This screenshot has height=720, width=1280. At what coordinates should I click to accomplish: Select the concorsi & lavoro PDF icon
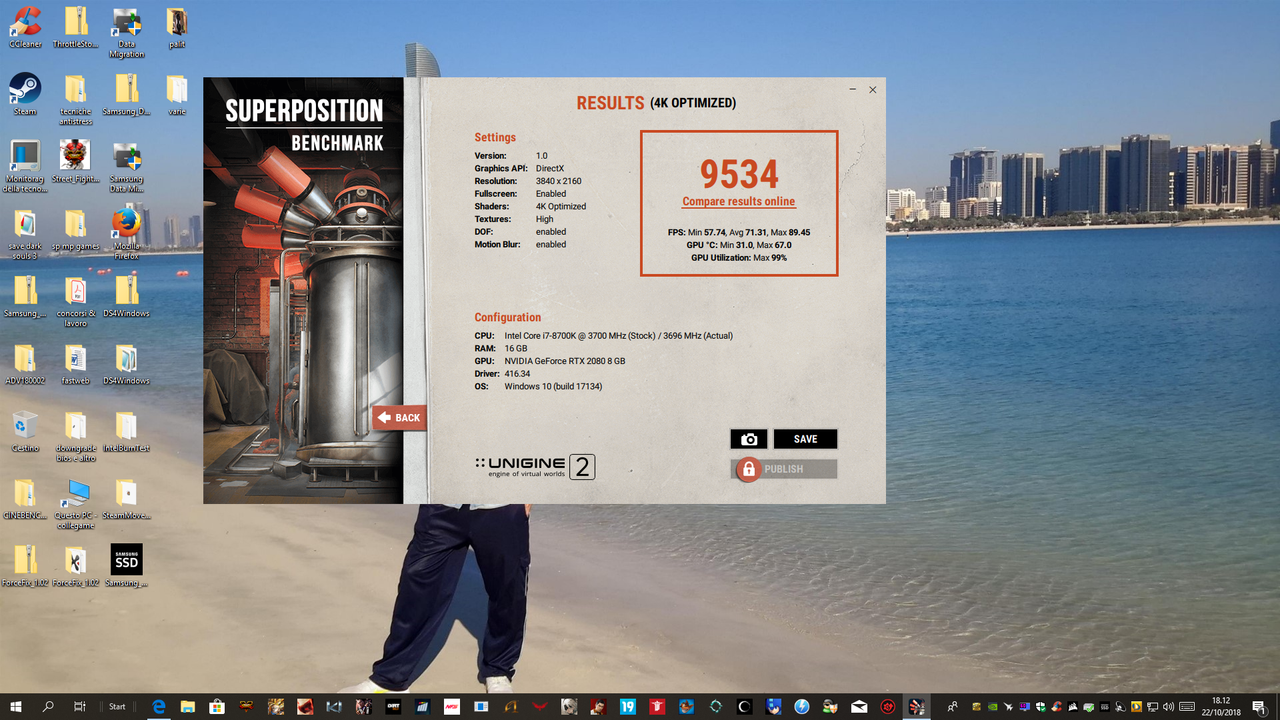click(75, 301)
